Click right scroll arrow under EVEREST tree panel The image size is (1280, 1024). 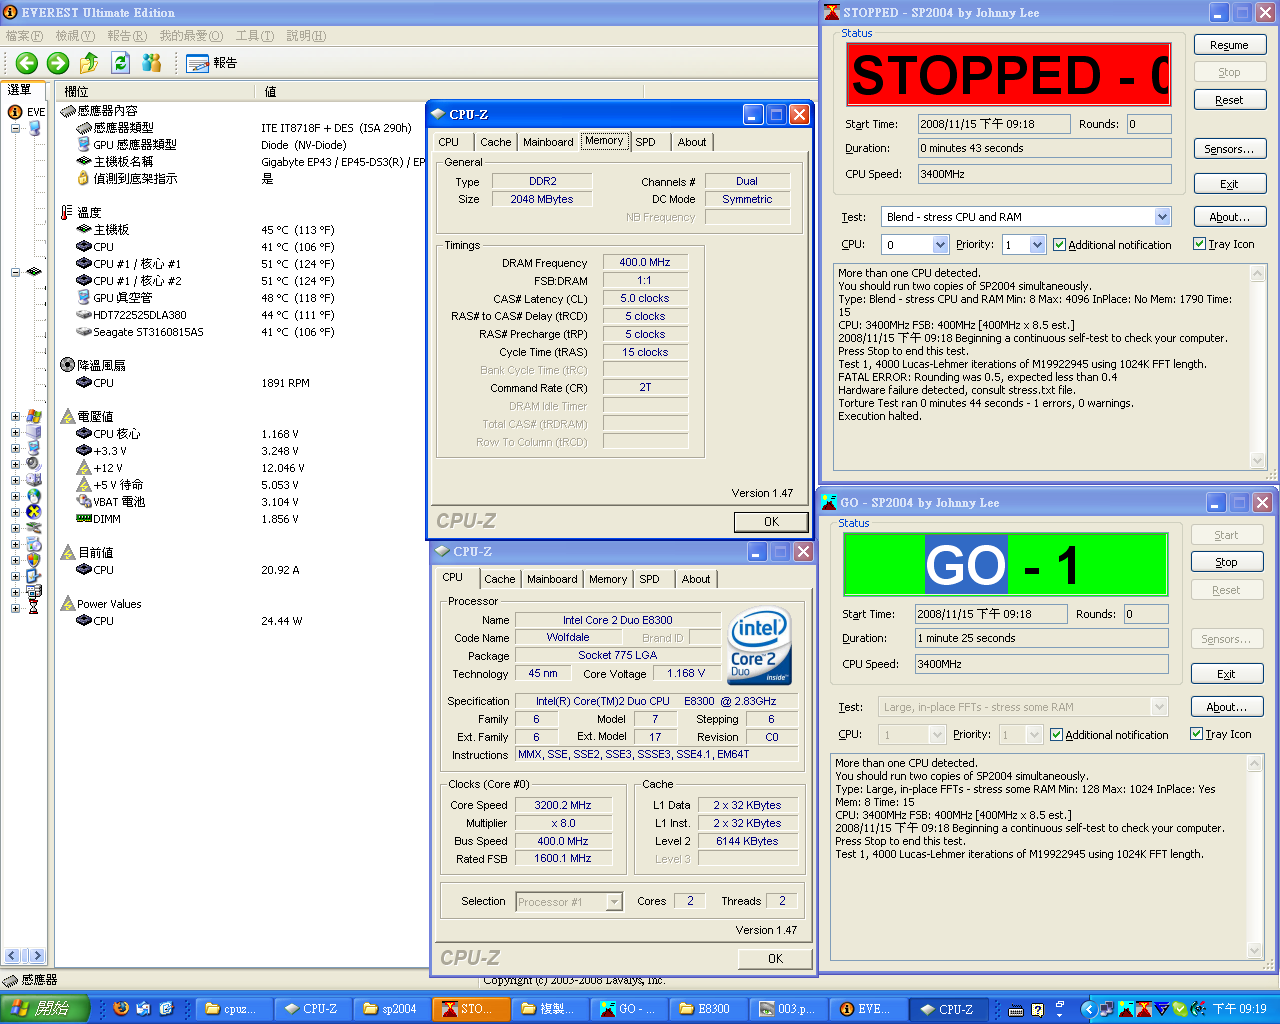coord(37,955)
